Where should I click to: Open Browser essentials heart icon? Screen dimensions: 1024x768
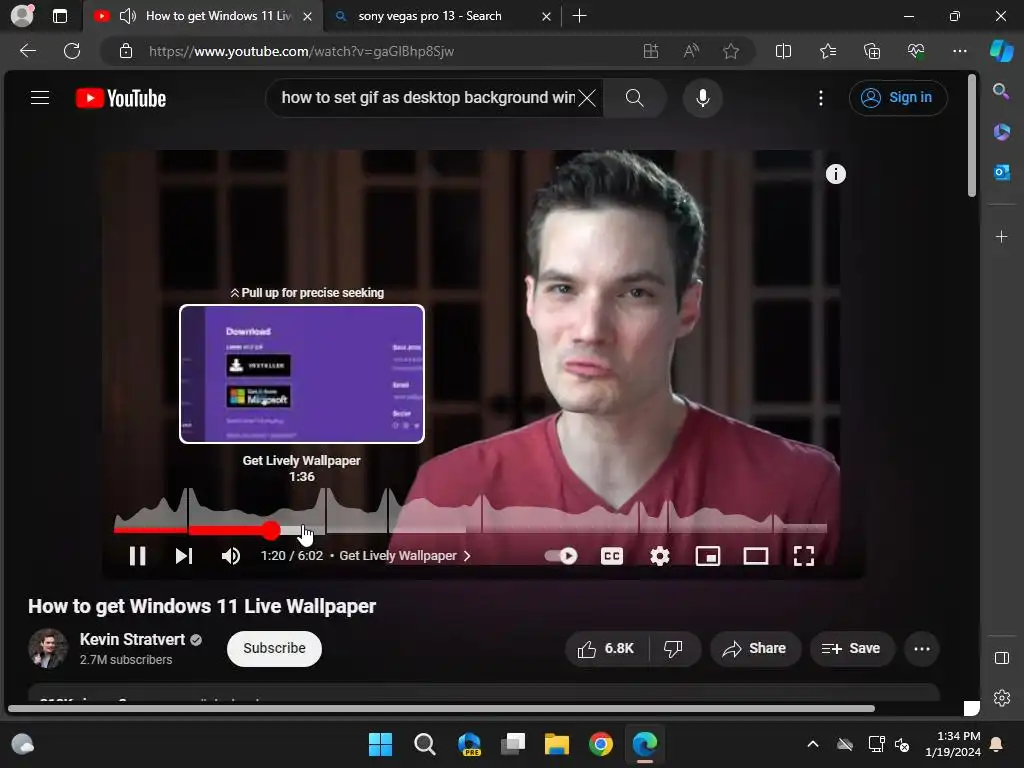[916, 51]
